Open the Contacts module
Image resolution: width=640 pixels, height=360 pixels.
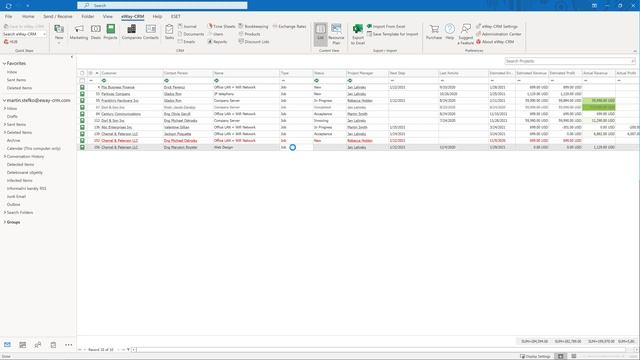pyautogui.click(x=151, y=32)
